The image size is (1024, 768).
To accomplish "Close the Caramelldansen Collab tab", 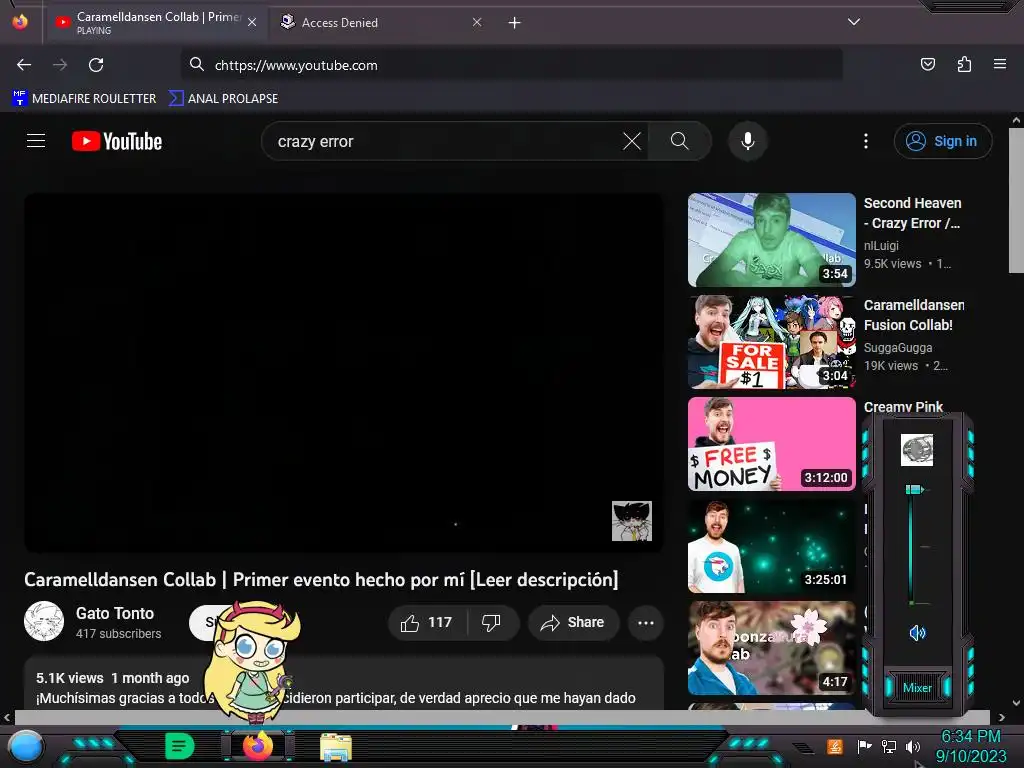I will click(252, 22).
